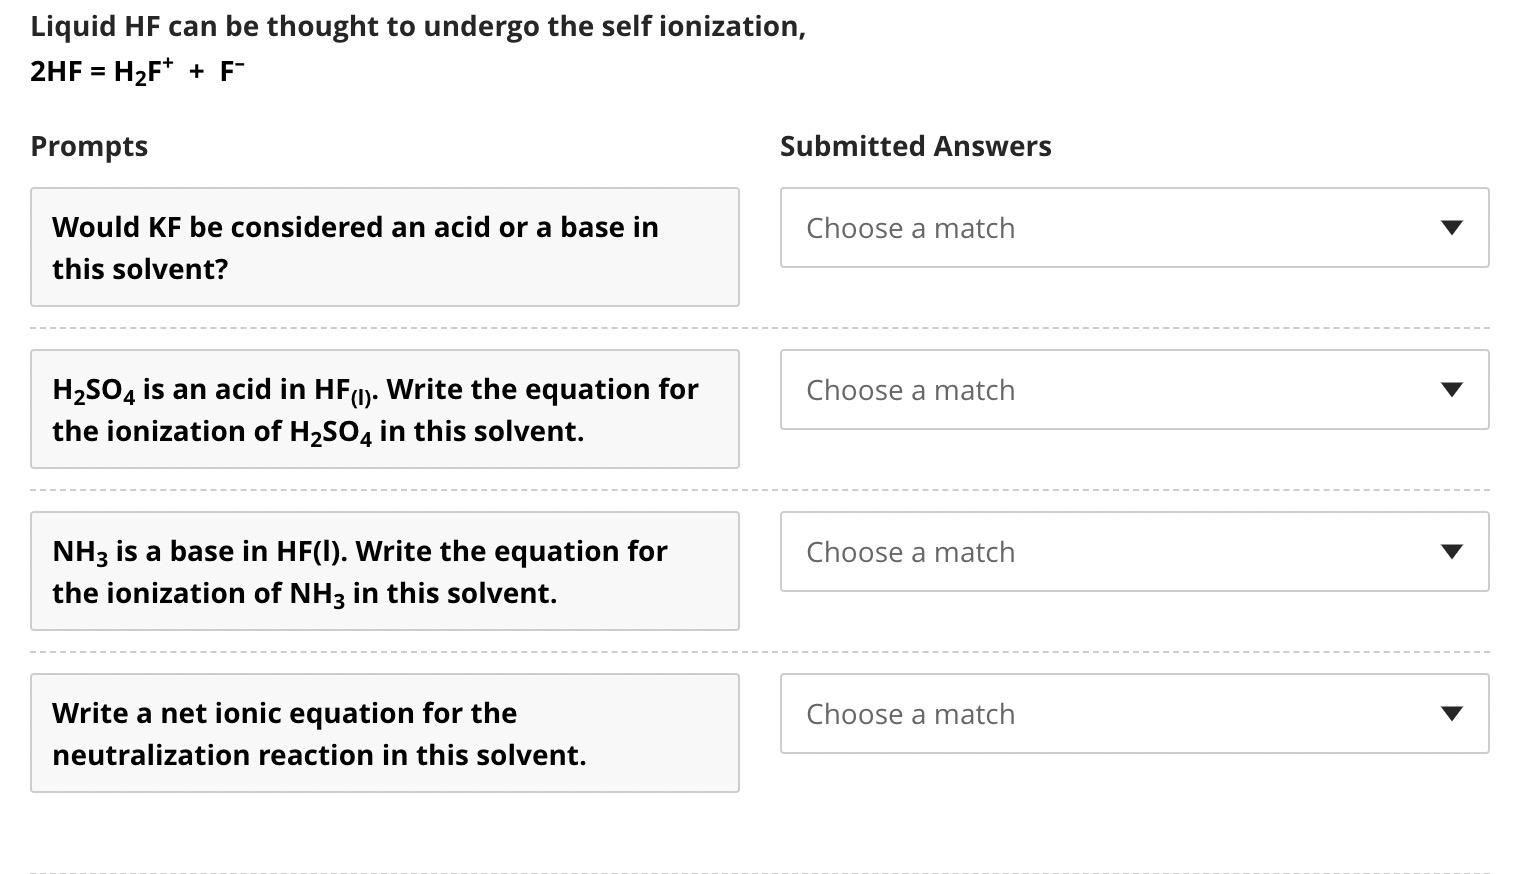1540x874 pixels.
Task: Expand the match dropdown for H2SO4 ionization
Action: tap(1134, 390)
